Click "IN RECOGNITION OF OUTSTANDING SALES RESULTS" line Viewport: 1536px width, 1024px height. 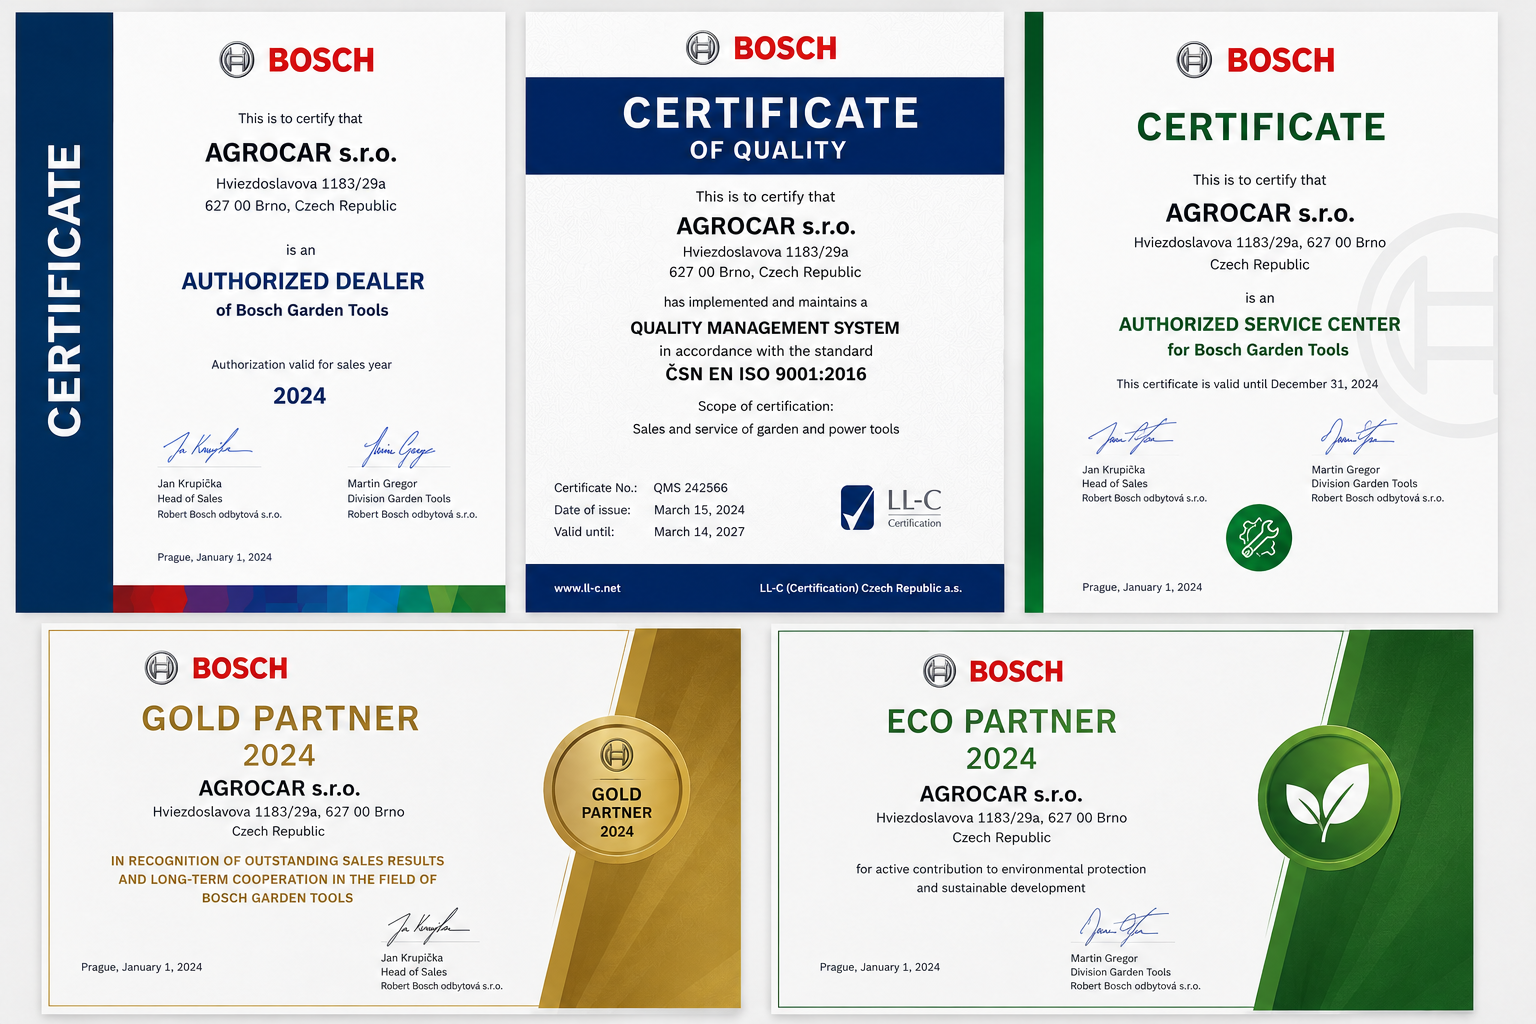[x=278, y=861]
